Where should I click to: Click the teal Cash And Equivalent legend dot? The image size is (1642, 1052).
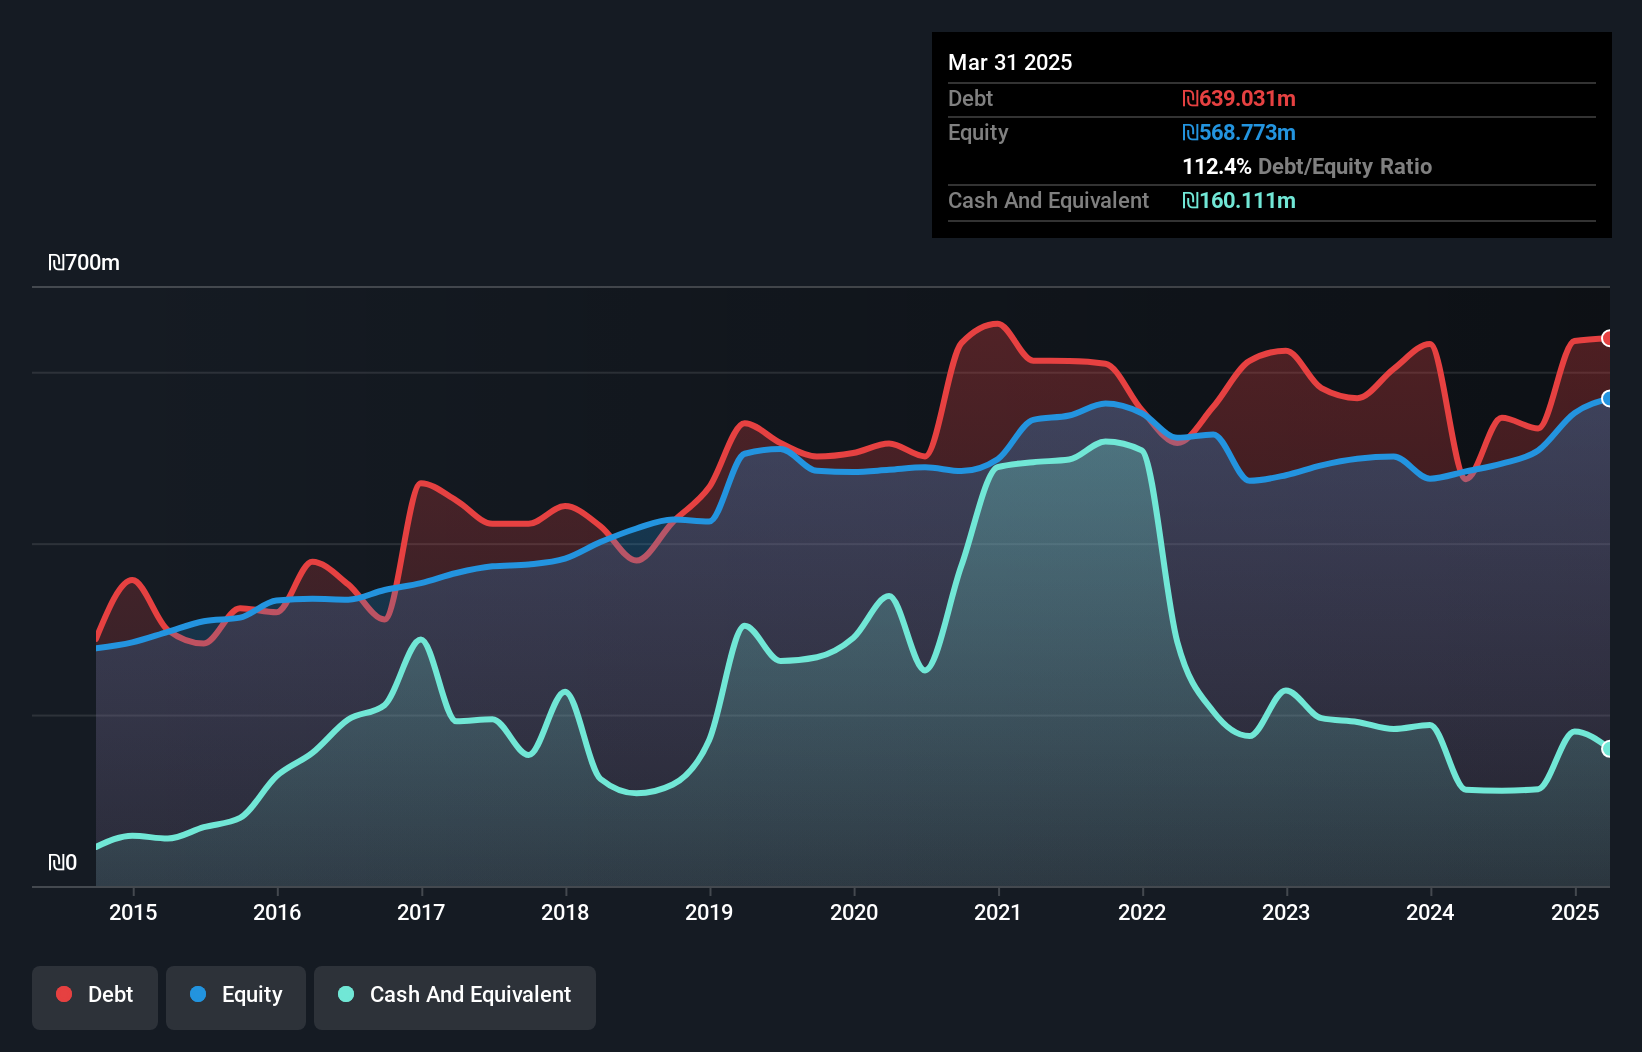[x=346, y=994]
